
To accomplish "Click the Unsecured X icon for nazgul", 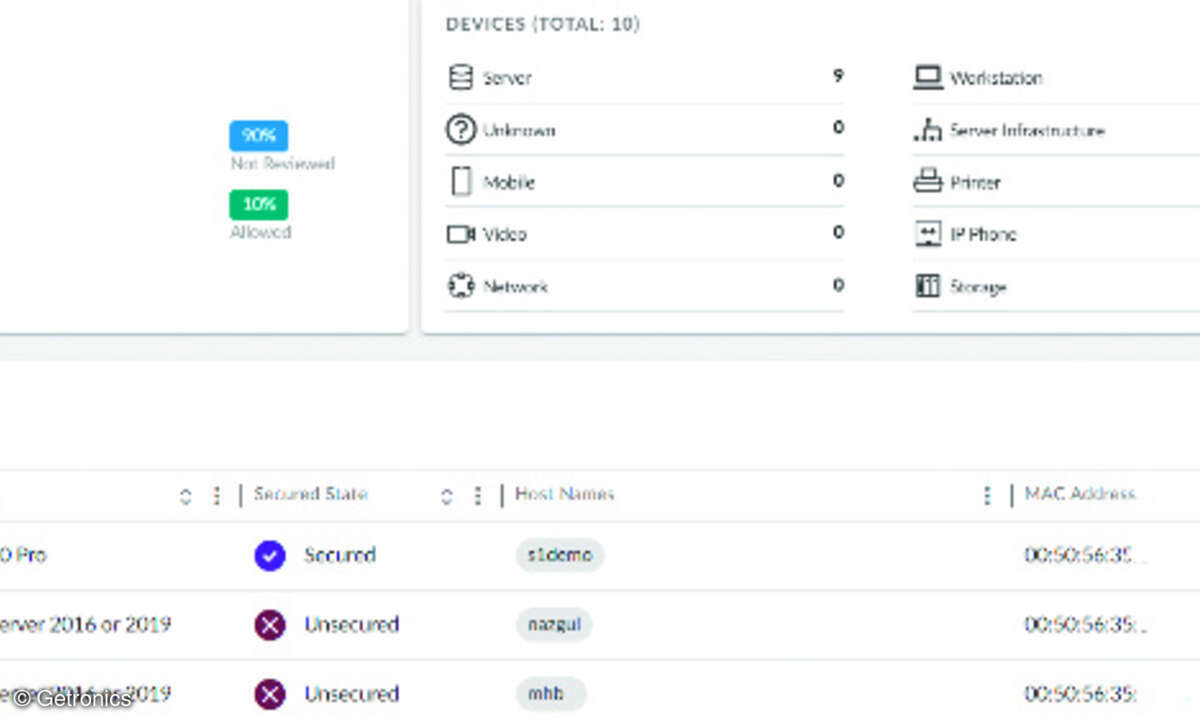I will tap(270, 626).
